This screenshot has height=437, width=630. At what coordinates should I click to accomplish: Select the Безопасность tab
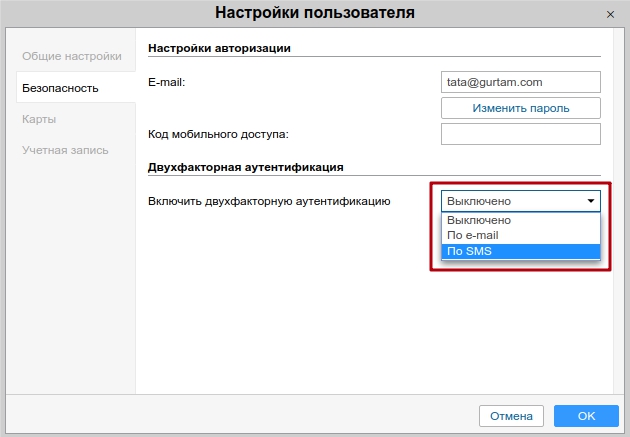[x=61, y=88]
